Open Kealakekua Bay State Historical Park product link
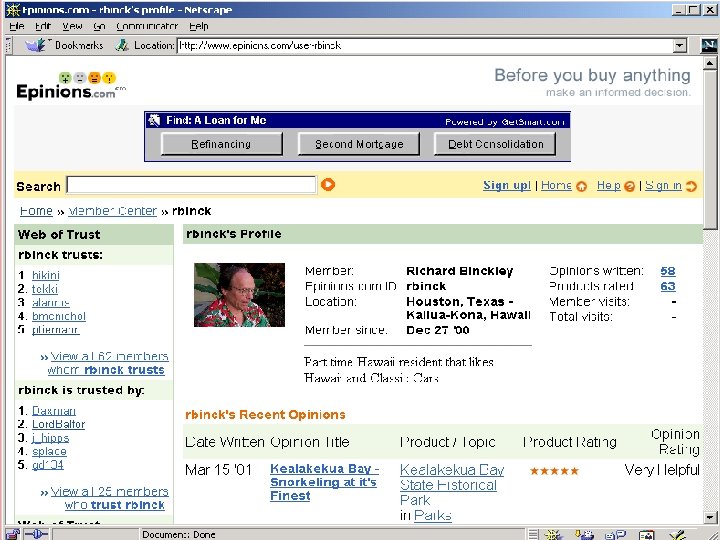Viewport: 720px width, 540px height. [x=452, y=485]
